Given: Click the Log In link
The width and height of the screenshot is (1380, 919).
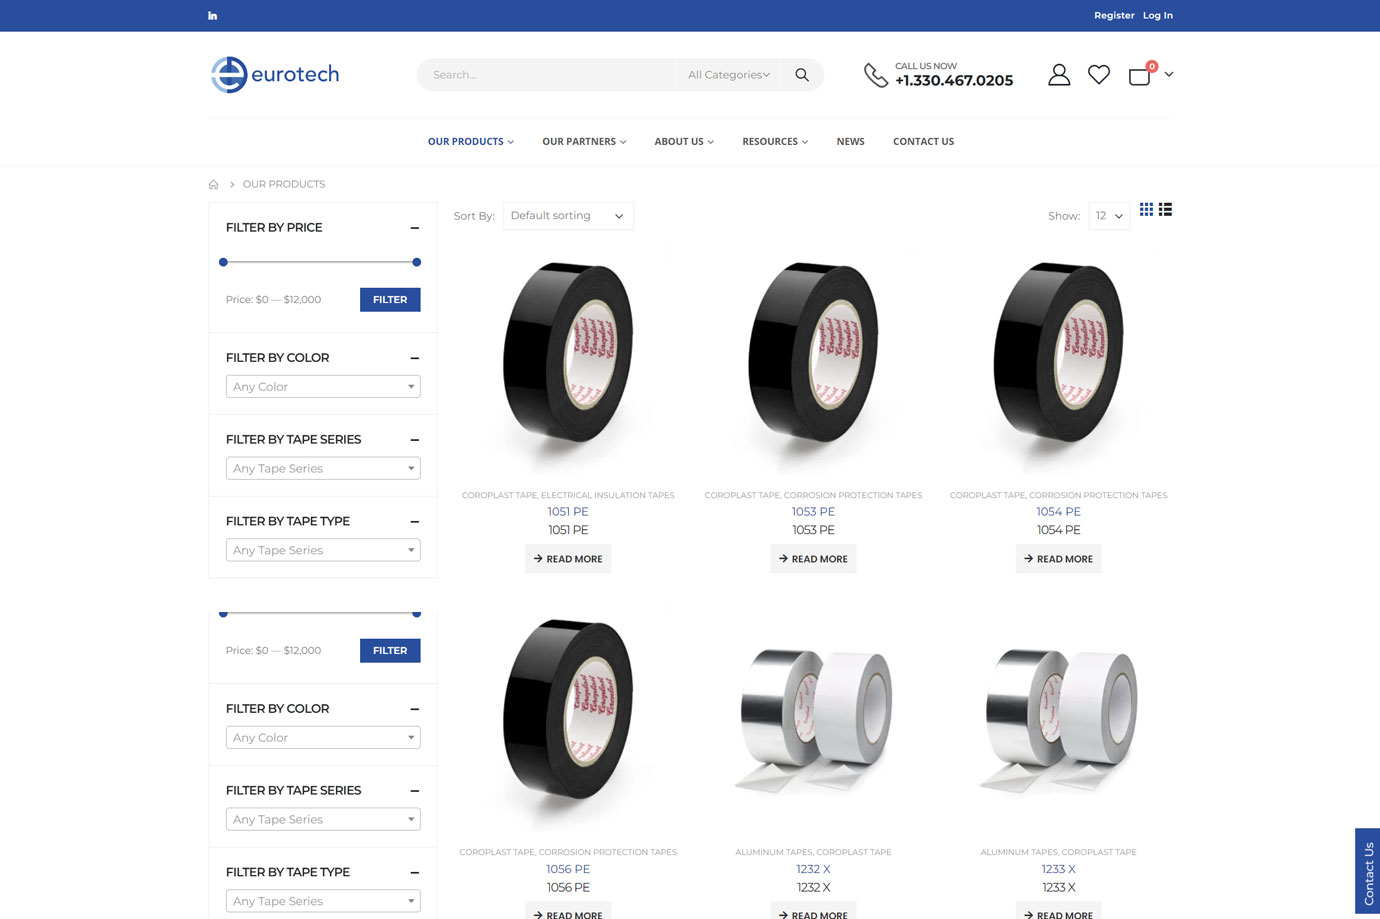Looking at the screenshot, I should click(1158, 16).
